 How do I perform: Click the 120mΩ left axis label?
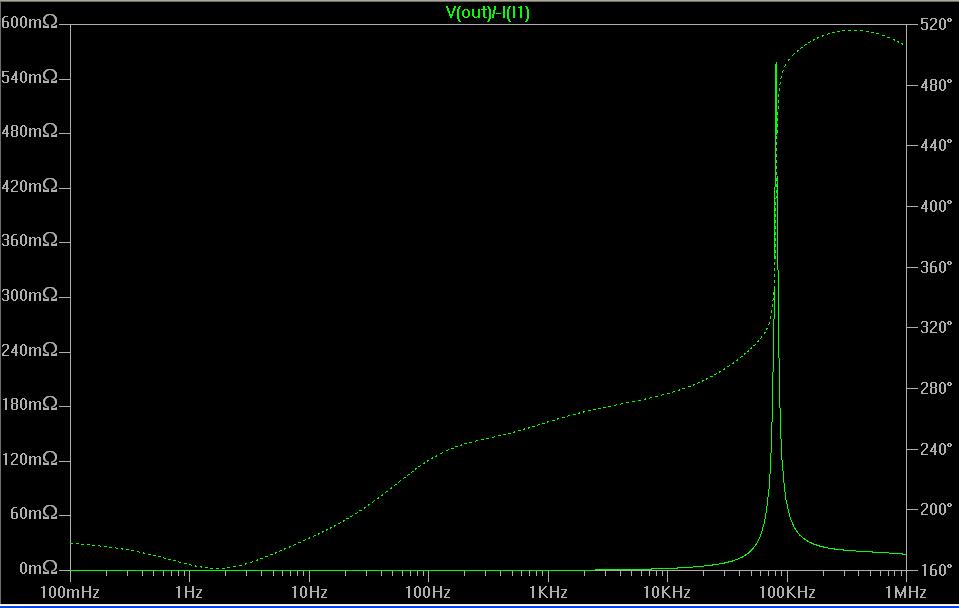(x=29, y=459)
